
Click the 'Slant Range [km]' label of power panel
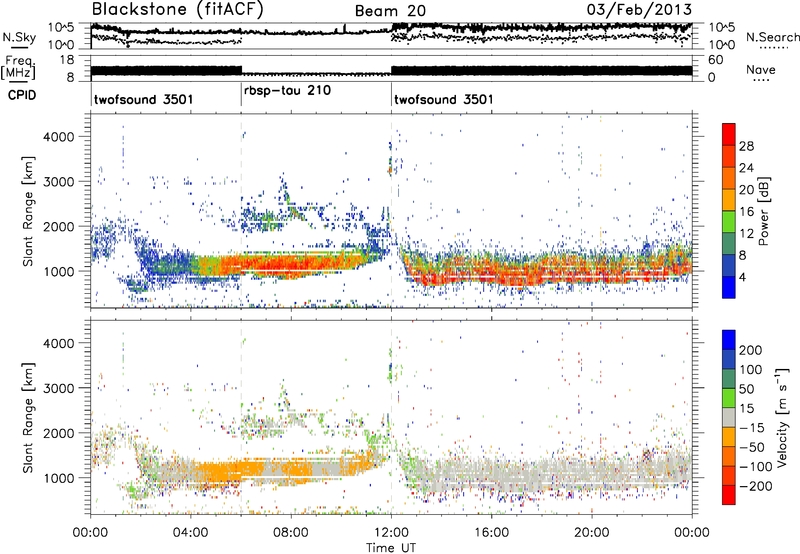[28, 211]
